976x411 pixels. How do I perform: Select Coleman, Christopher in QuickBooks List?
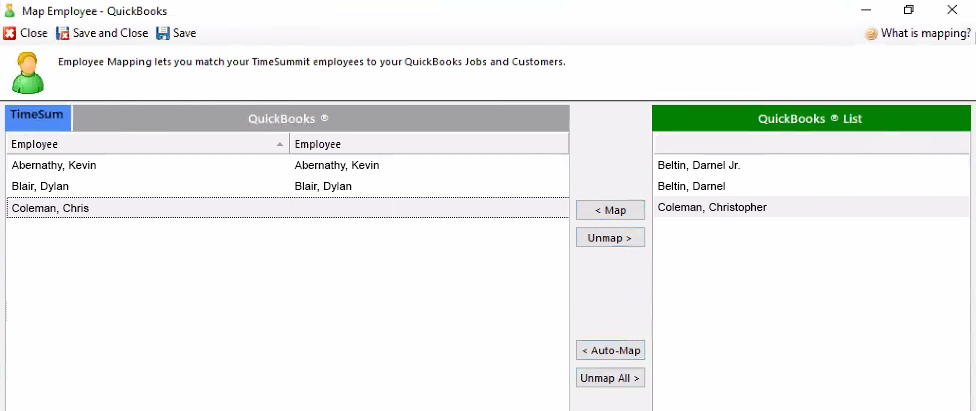(812, 207)
